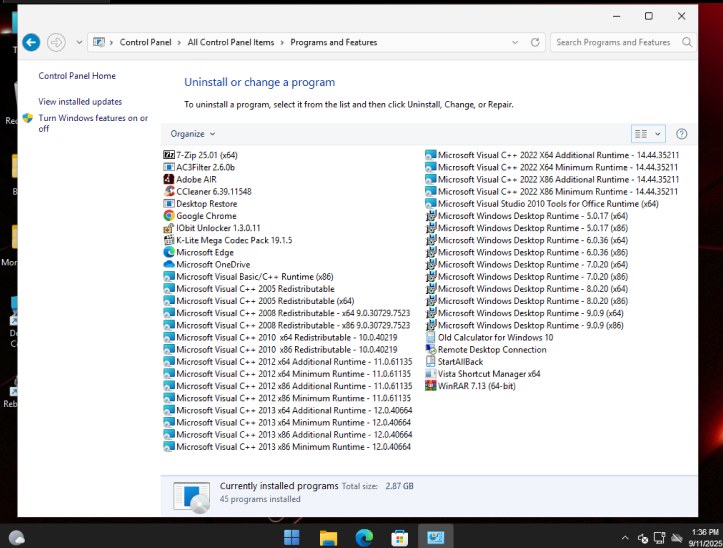Open Microsoft Store from the taskbar
The height and width of the screenshot is (548, 723).
(399, 538)
